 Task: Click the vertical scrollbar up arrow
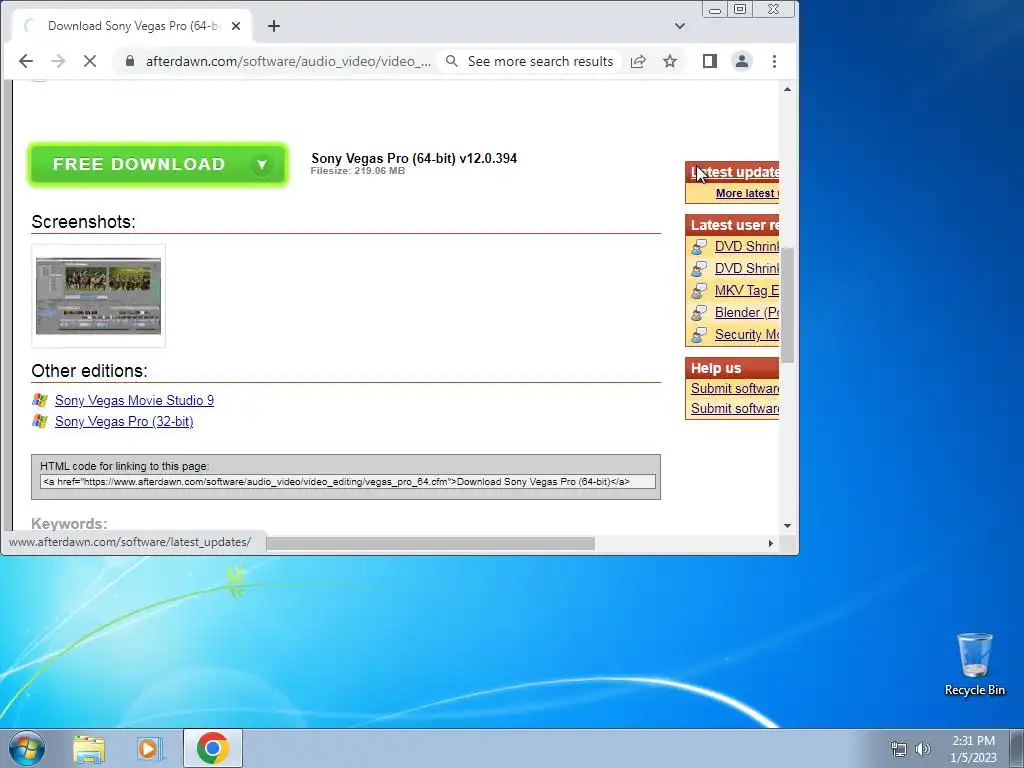coord(788,89)
